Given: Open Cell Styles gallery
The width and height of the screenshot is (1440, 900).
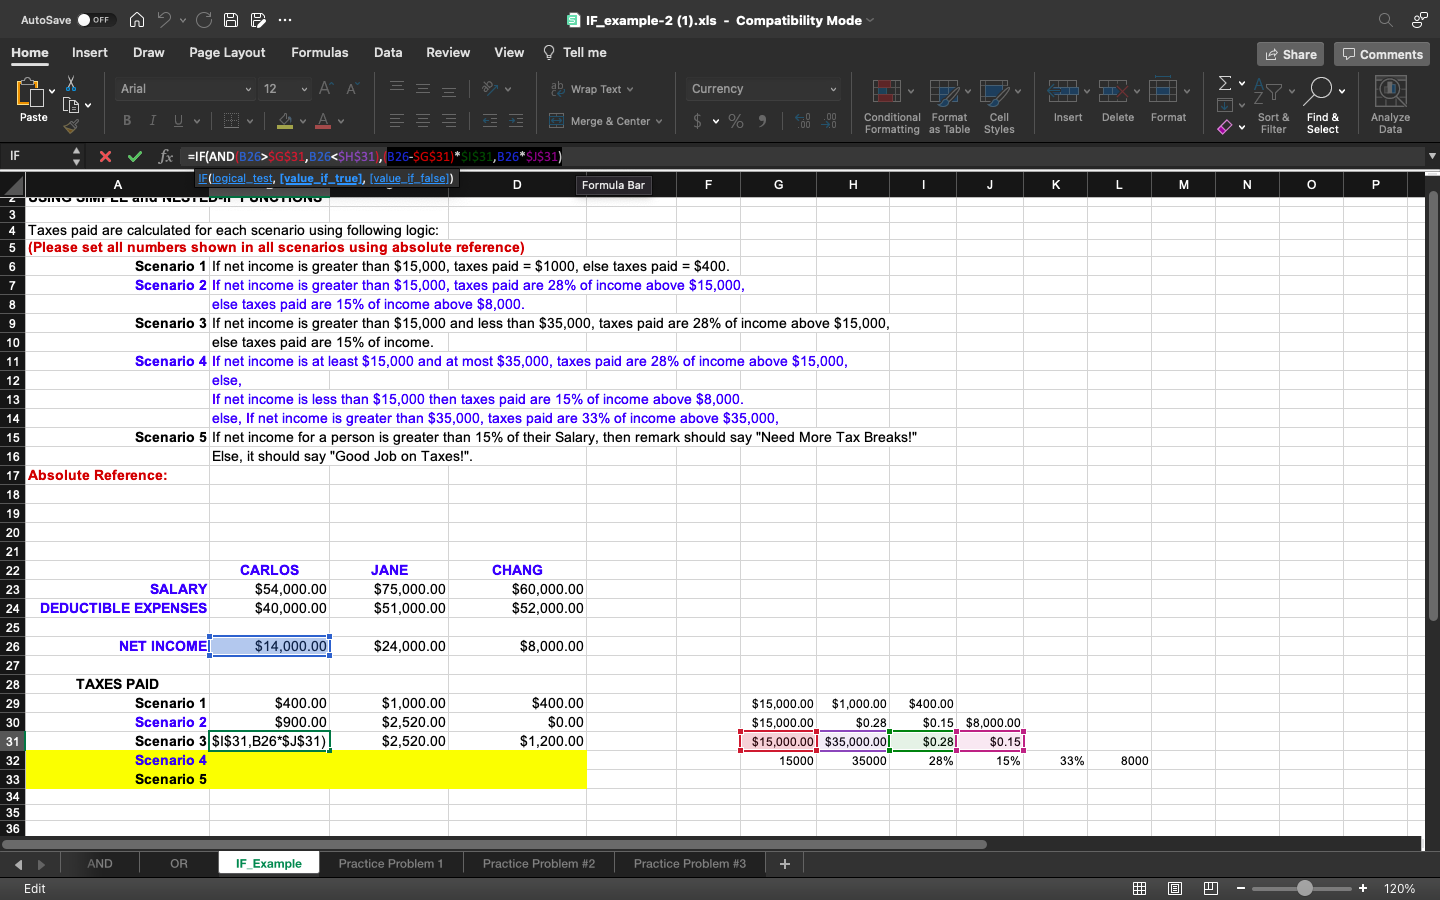Looking at the screenshot, I should (x=999, y=104).
